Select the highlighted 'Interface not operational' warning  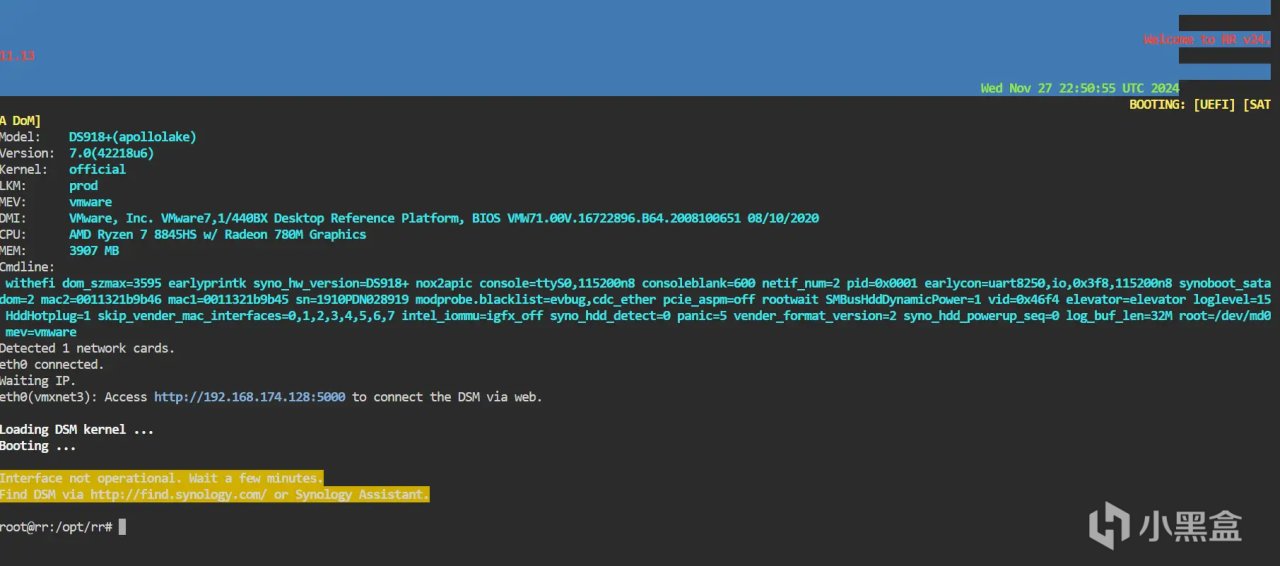click(x=161, y=478)
